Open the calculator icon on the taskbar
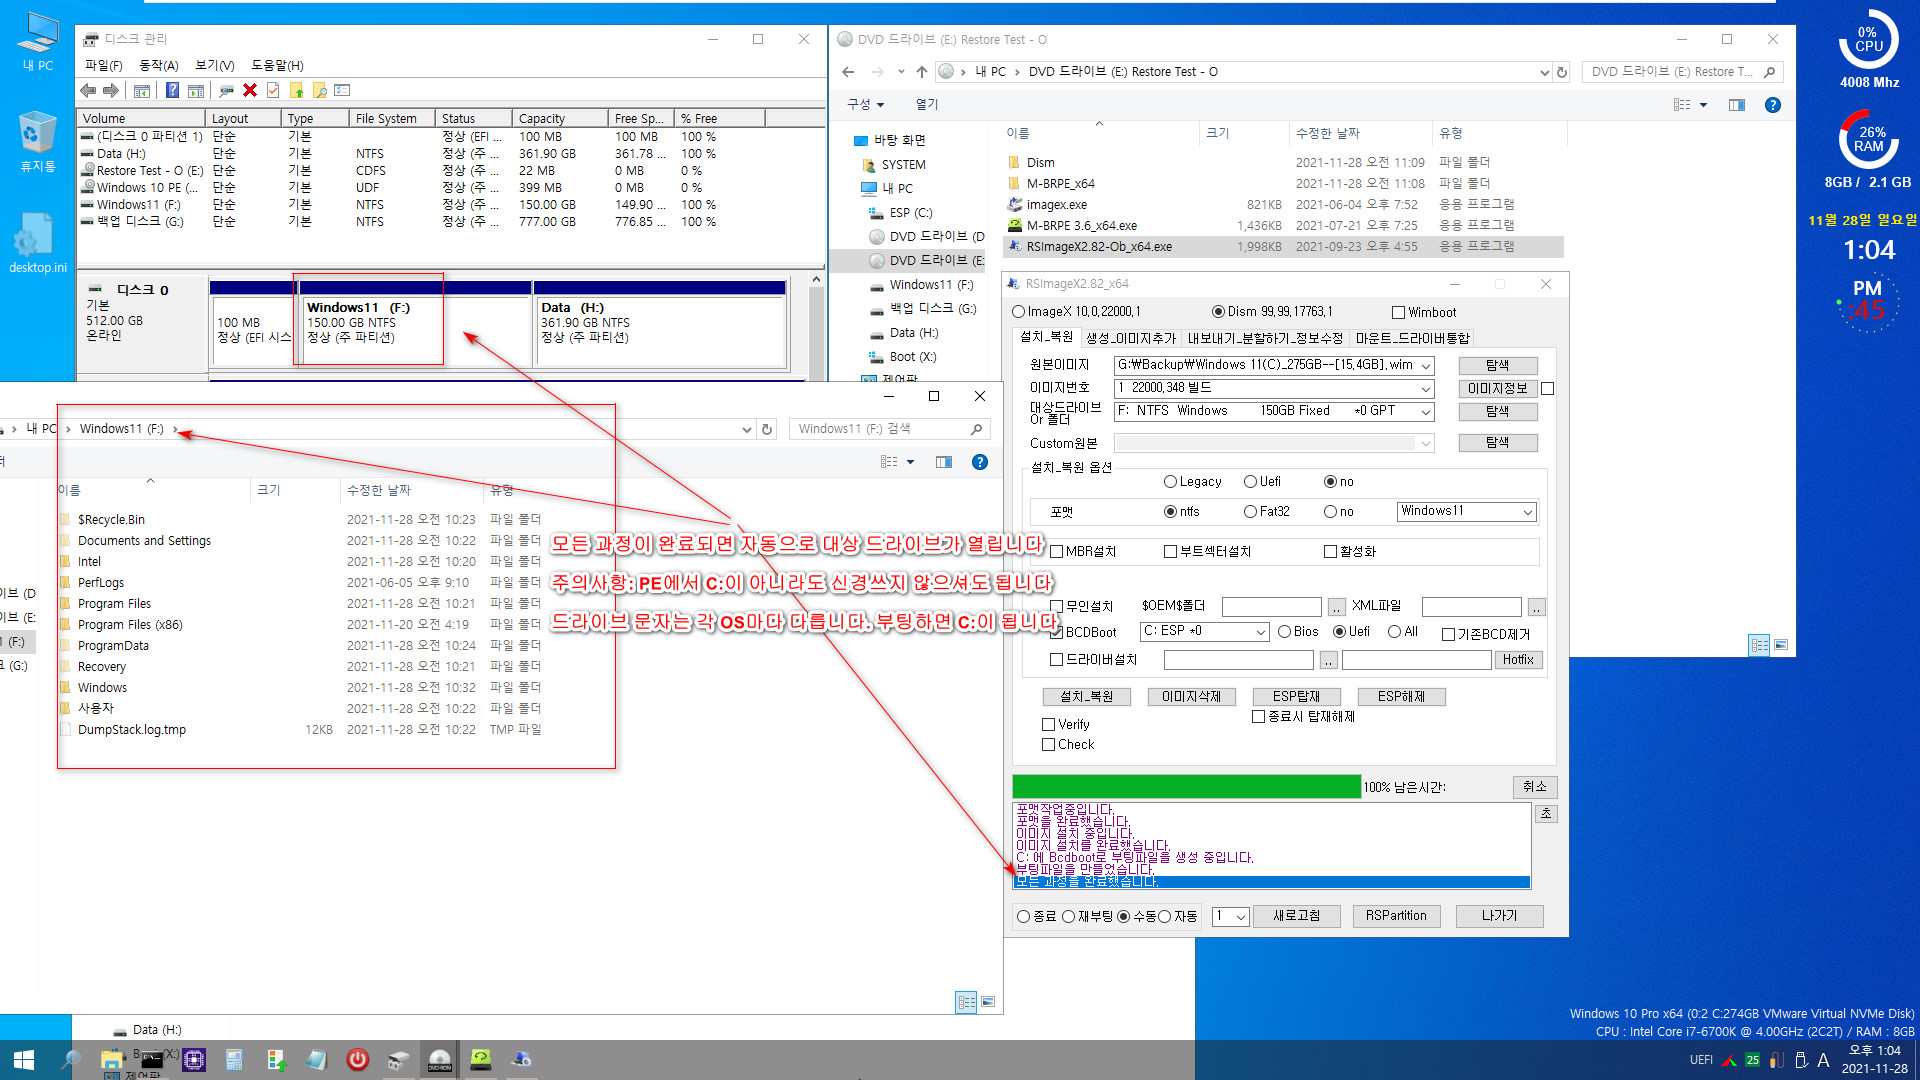 click(x=234, y=1060)
